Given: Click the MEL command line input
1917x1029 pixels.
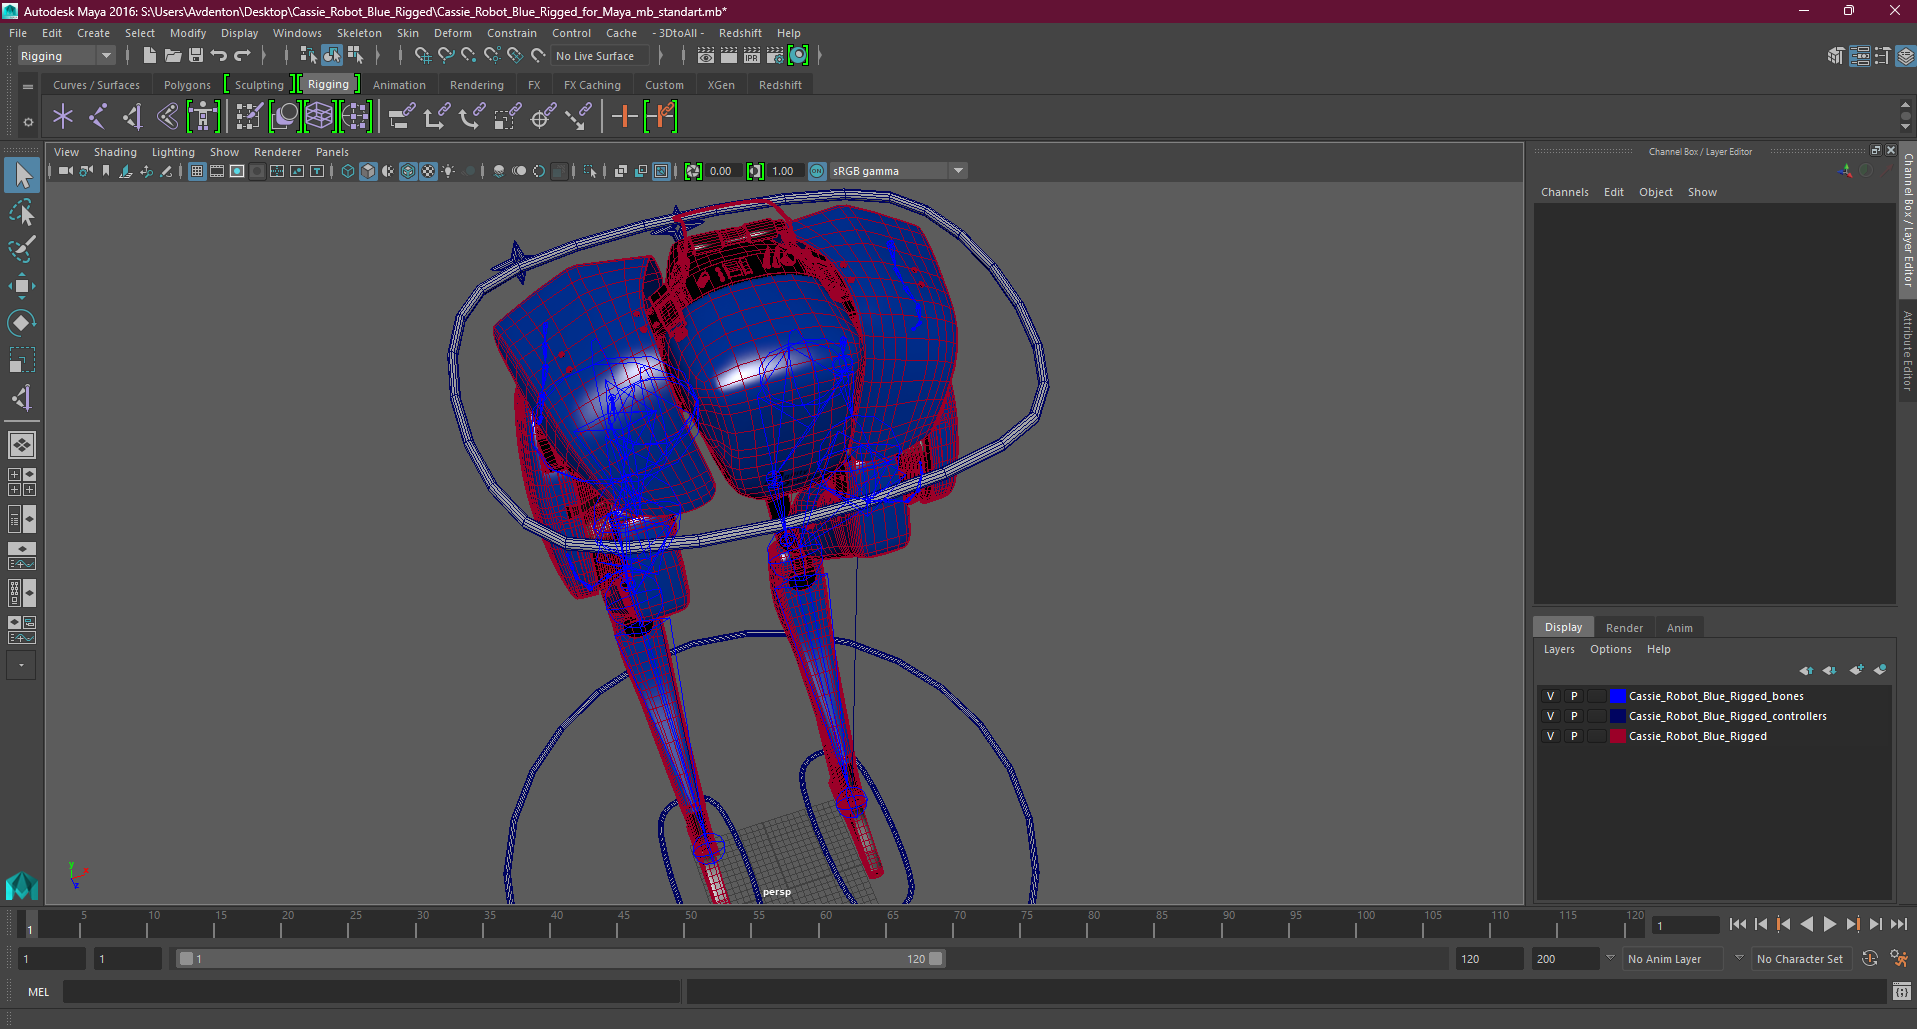Looking at the screenshot, I should [x=371, y=992].
